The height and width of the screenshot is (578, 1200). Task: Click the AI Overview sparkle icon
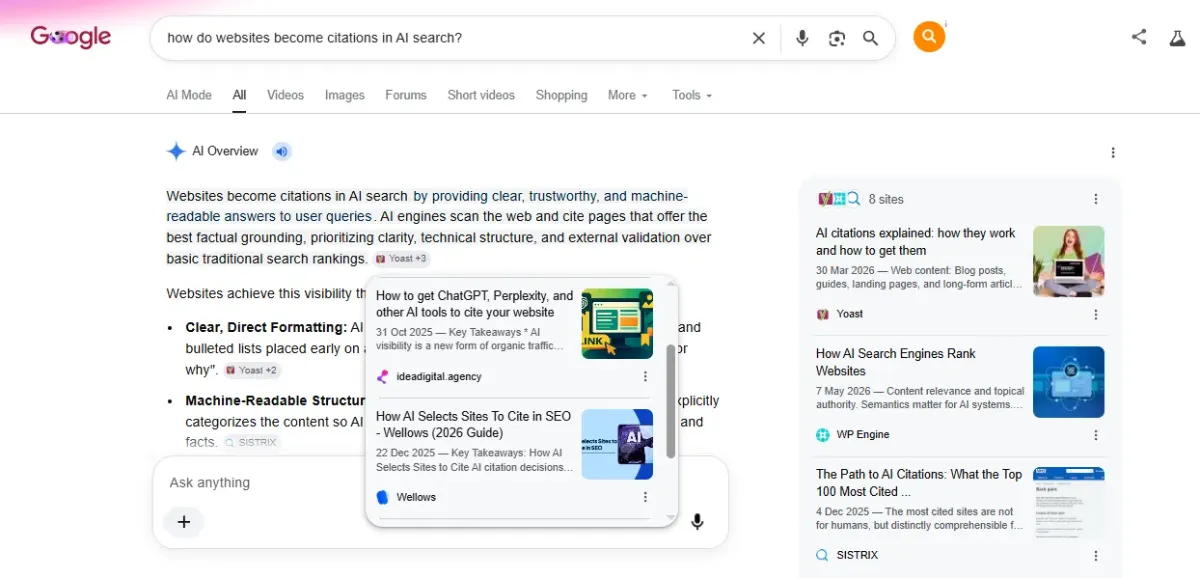coord(176,151)
